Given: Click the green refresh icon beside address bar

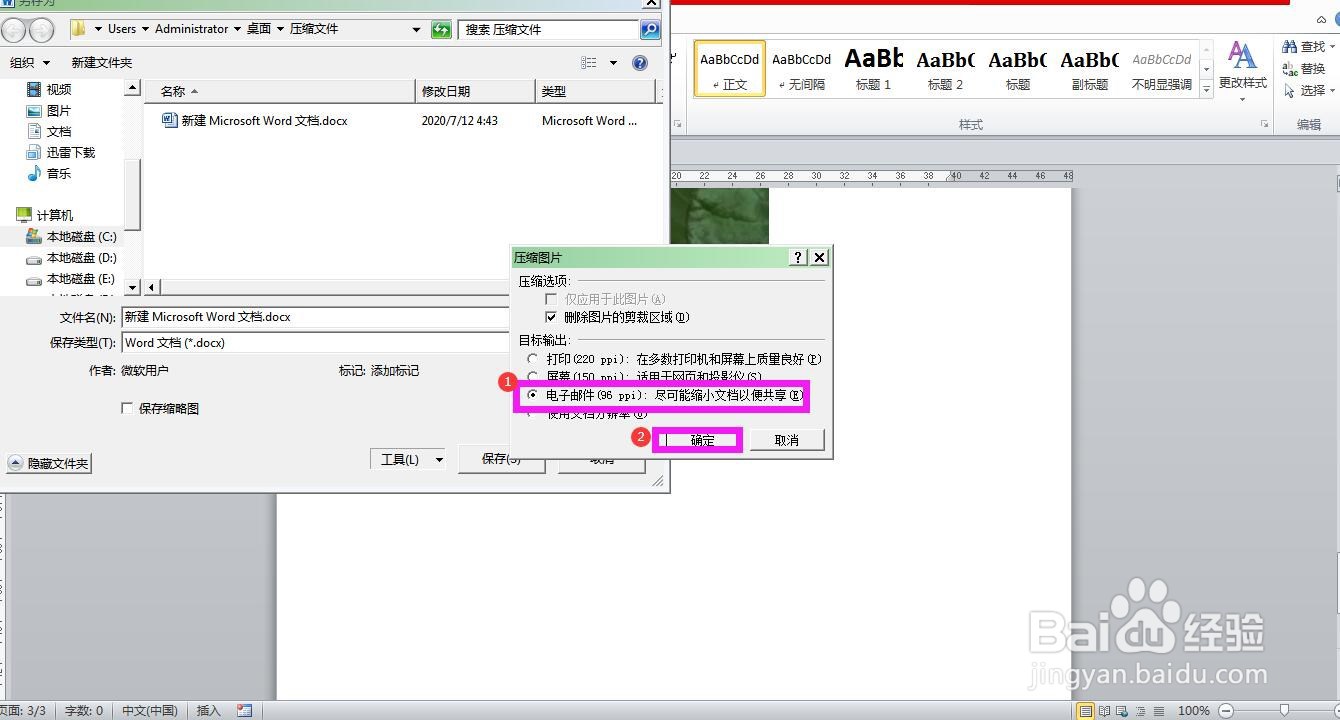Looking at the screenshot, I should tap(441, 30).
